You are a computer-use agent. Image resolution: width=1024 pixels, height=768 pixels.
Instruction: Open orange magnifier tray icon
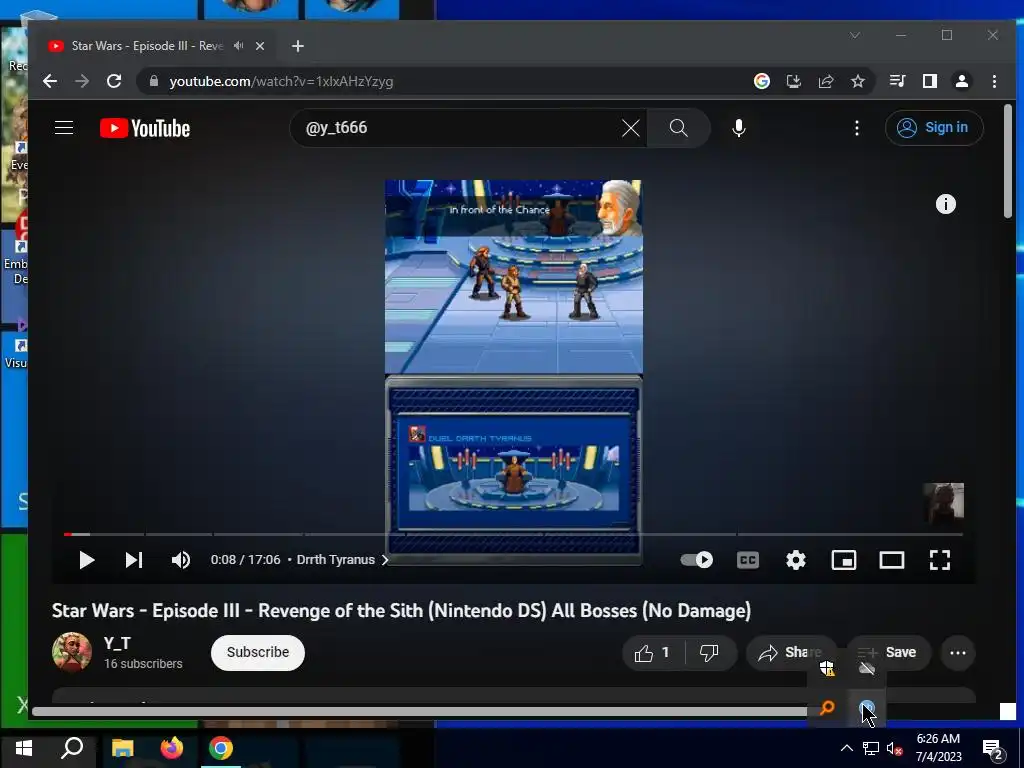tap(827, 708)
